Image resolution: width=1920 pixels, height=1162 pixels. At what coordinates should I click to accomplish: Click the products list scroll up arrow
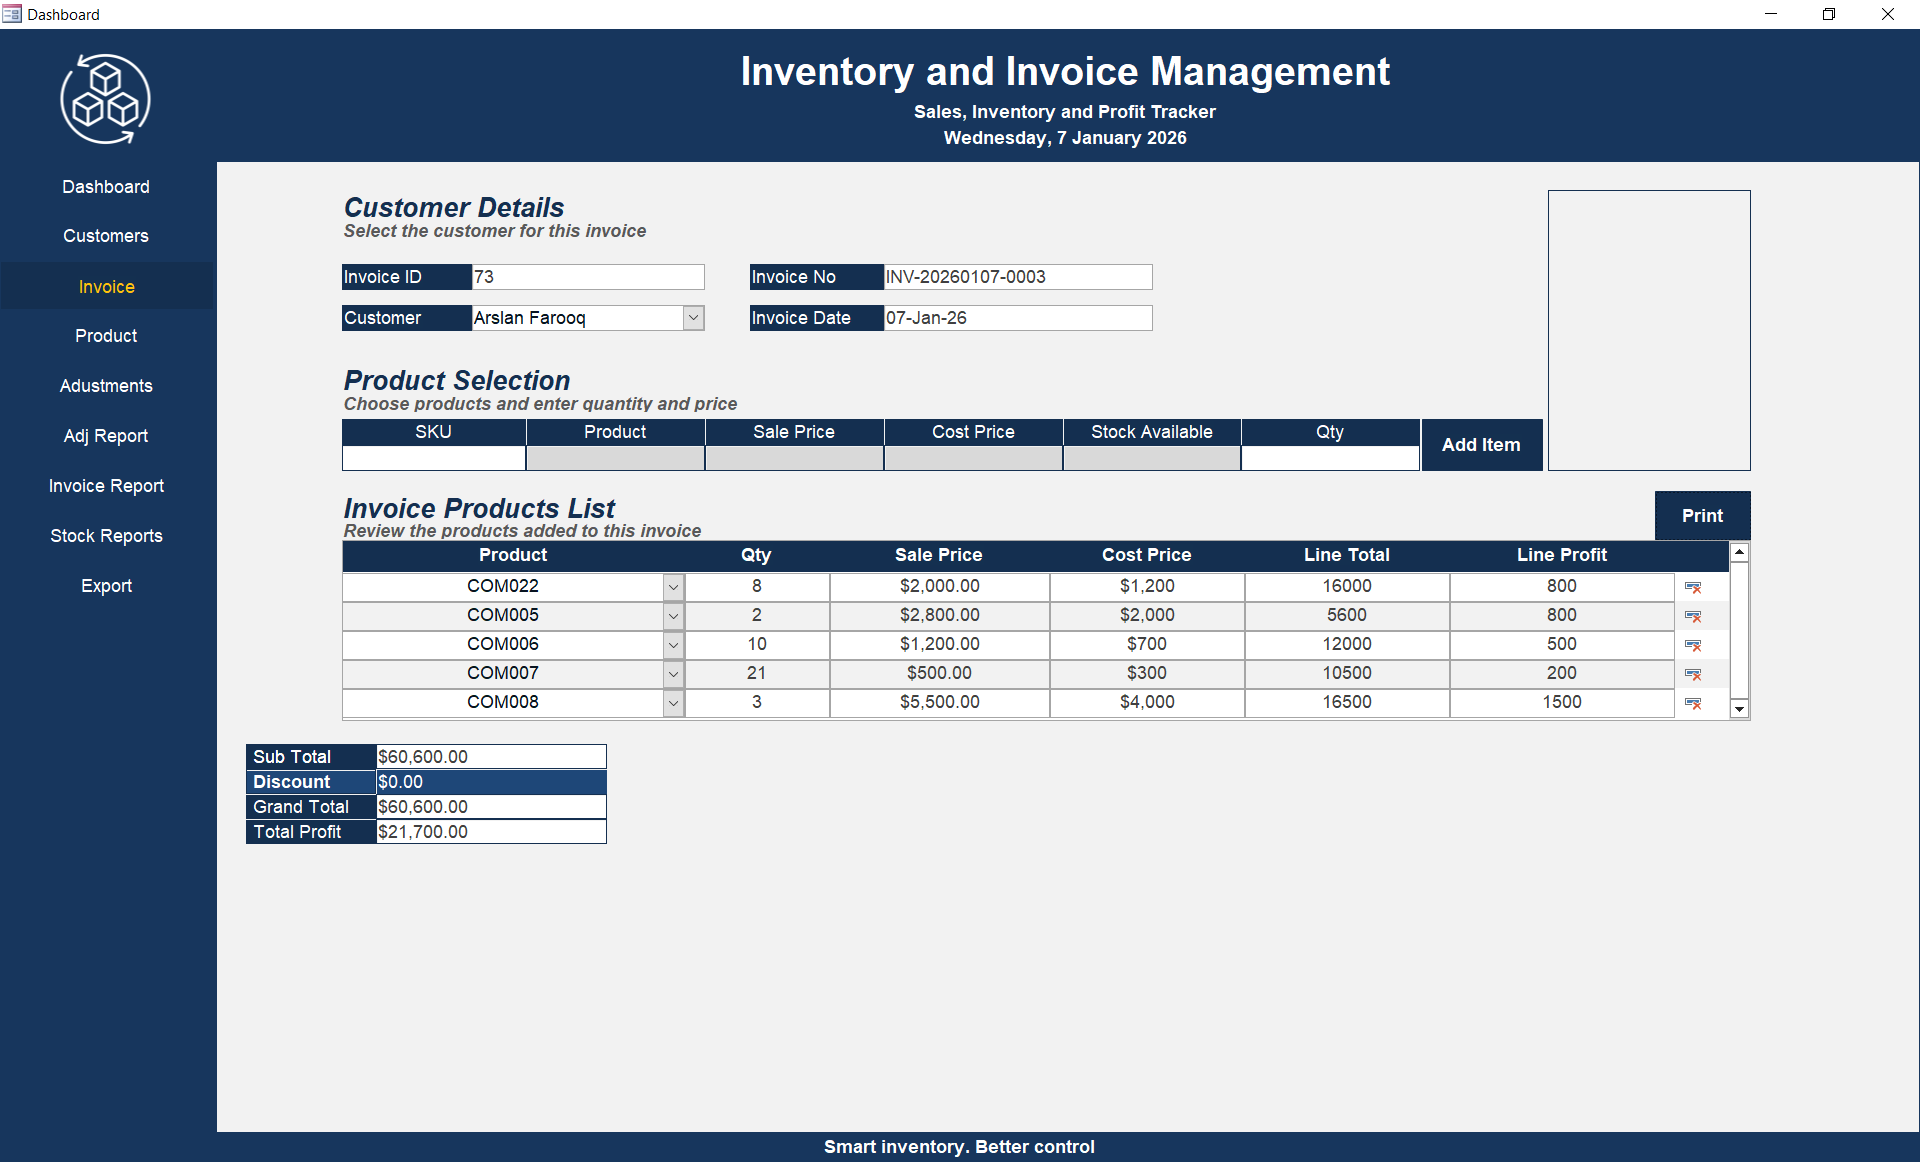coord(1740,552)
